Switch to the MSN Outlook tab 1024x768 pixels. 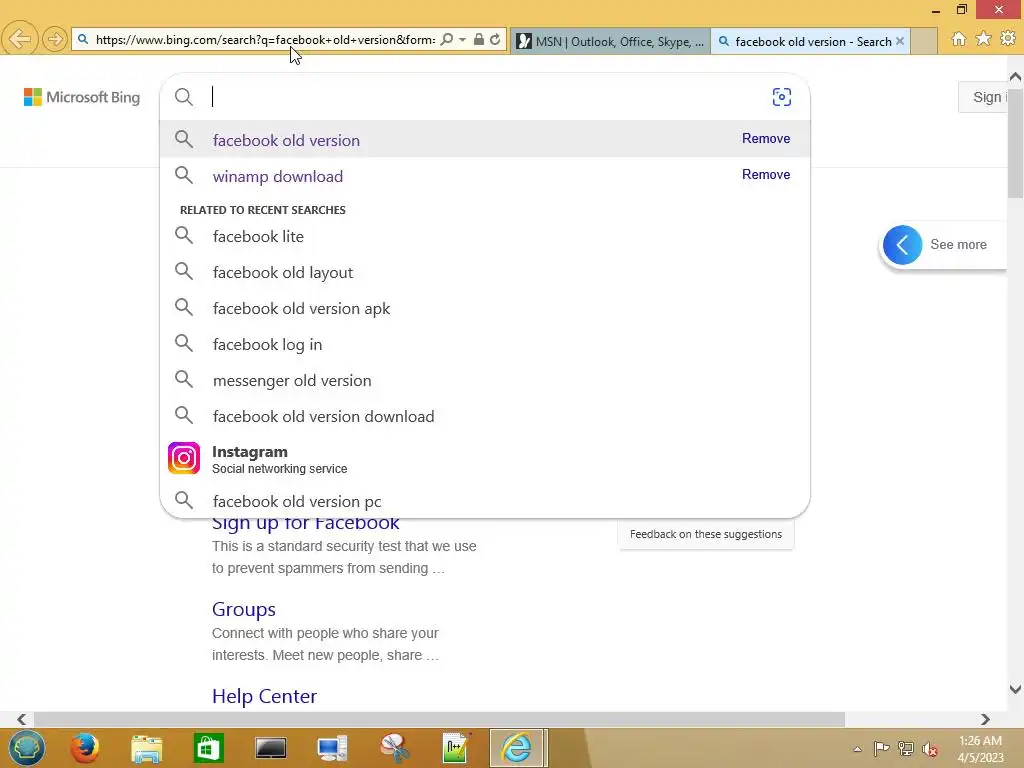pyautogui.click(x=610, y=41)
